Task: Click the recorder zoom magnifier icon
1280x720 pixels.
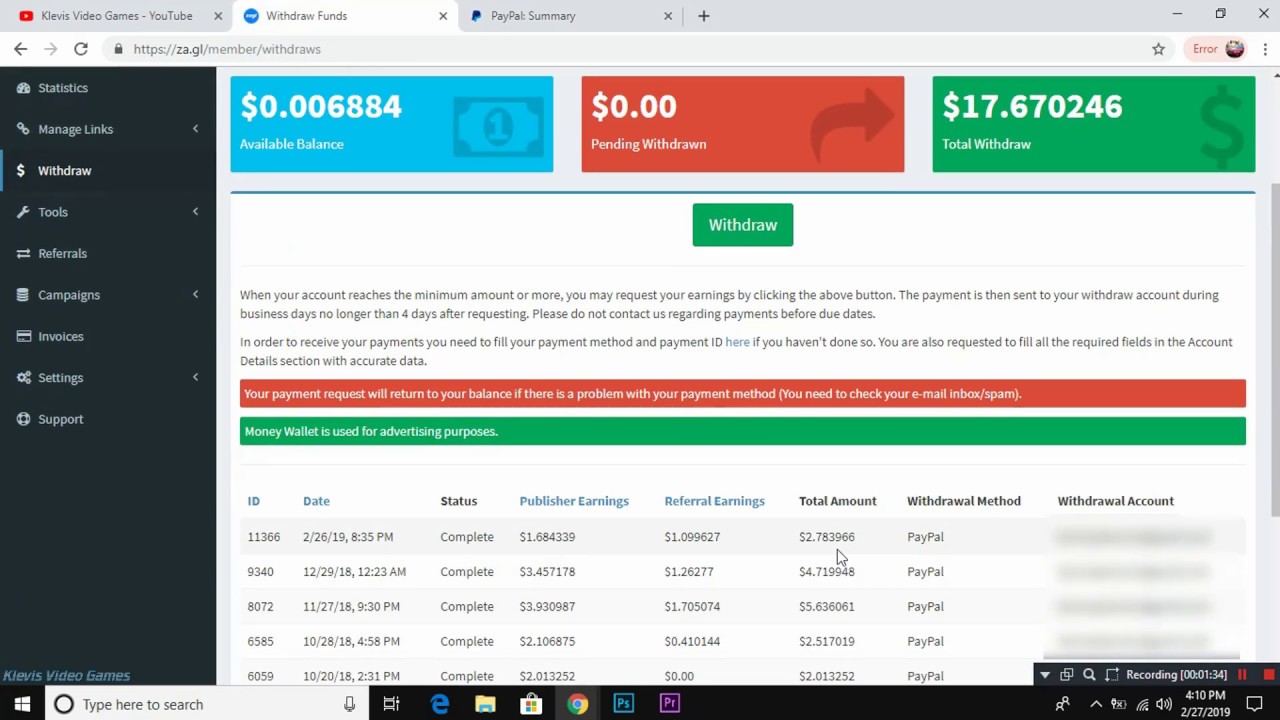Action: pos(1089,675)
